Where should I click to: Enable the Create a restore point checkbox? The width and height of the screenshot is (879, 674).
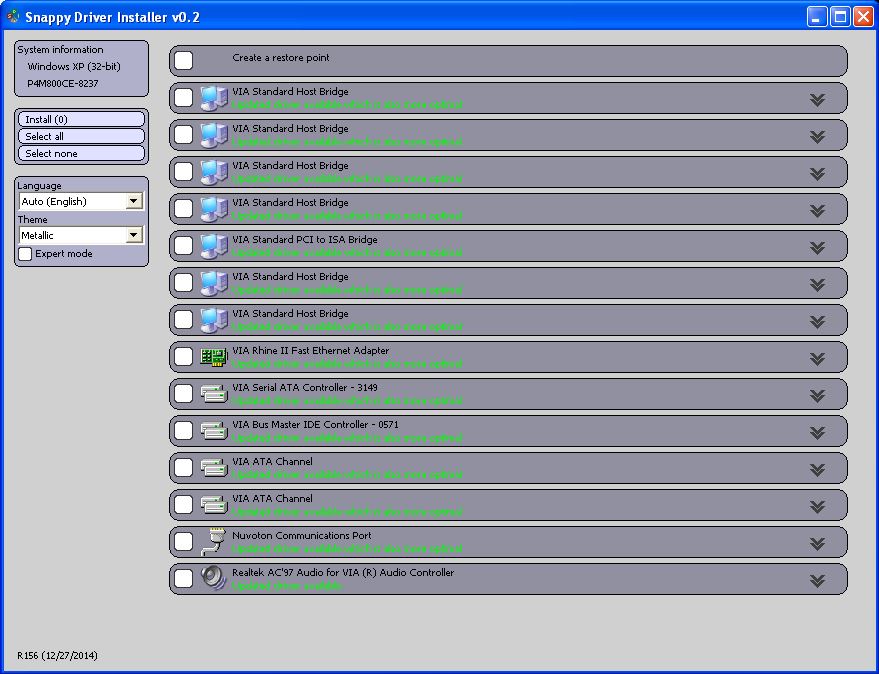click(184, 61)
